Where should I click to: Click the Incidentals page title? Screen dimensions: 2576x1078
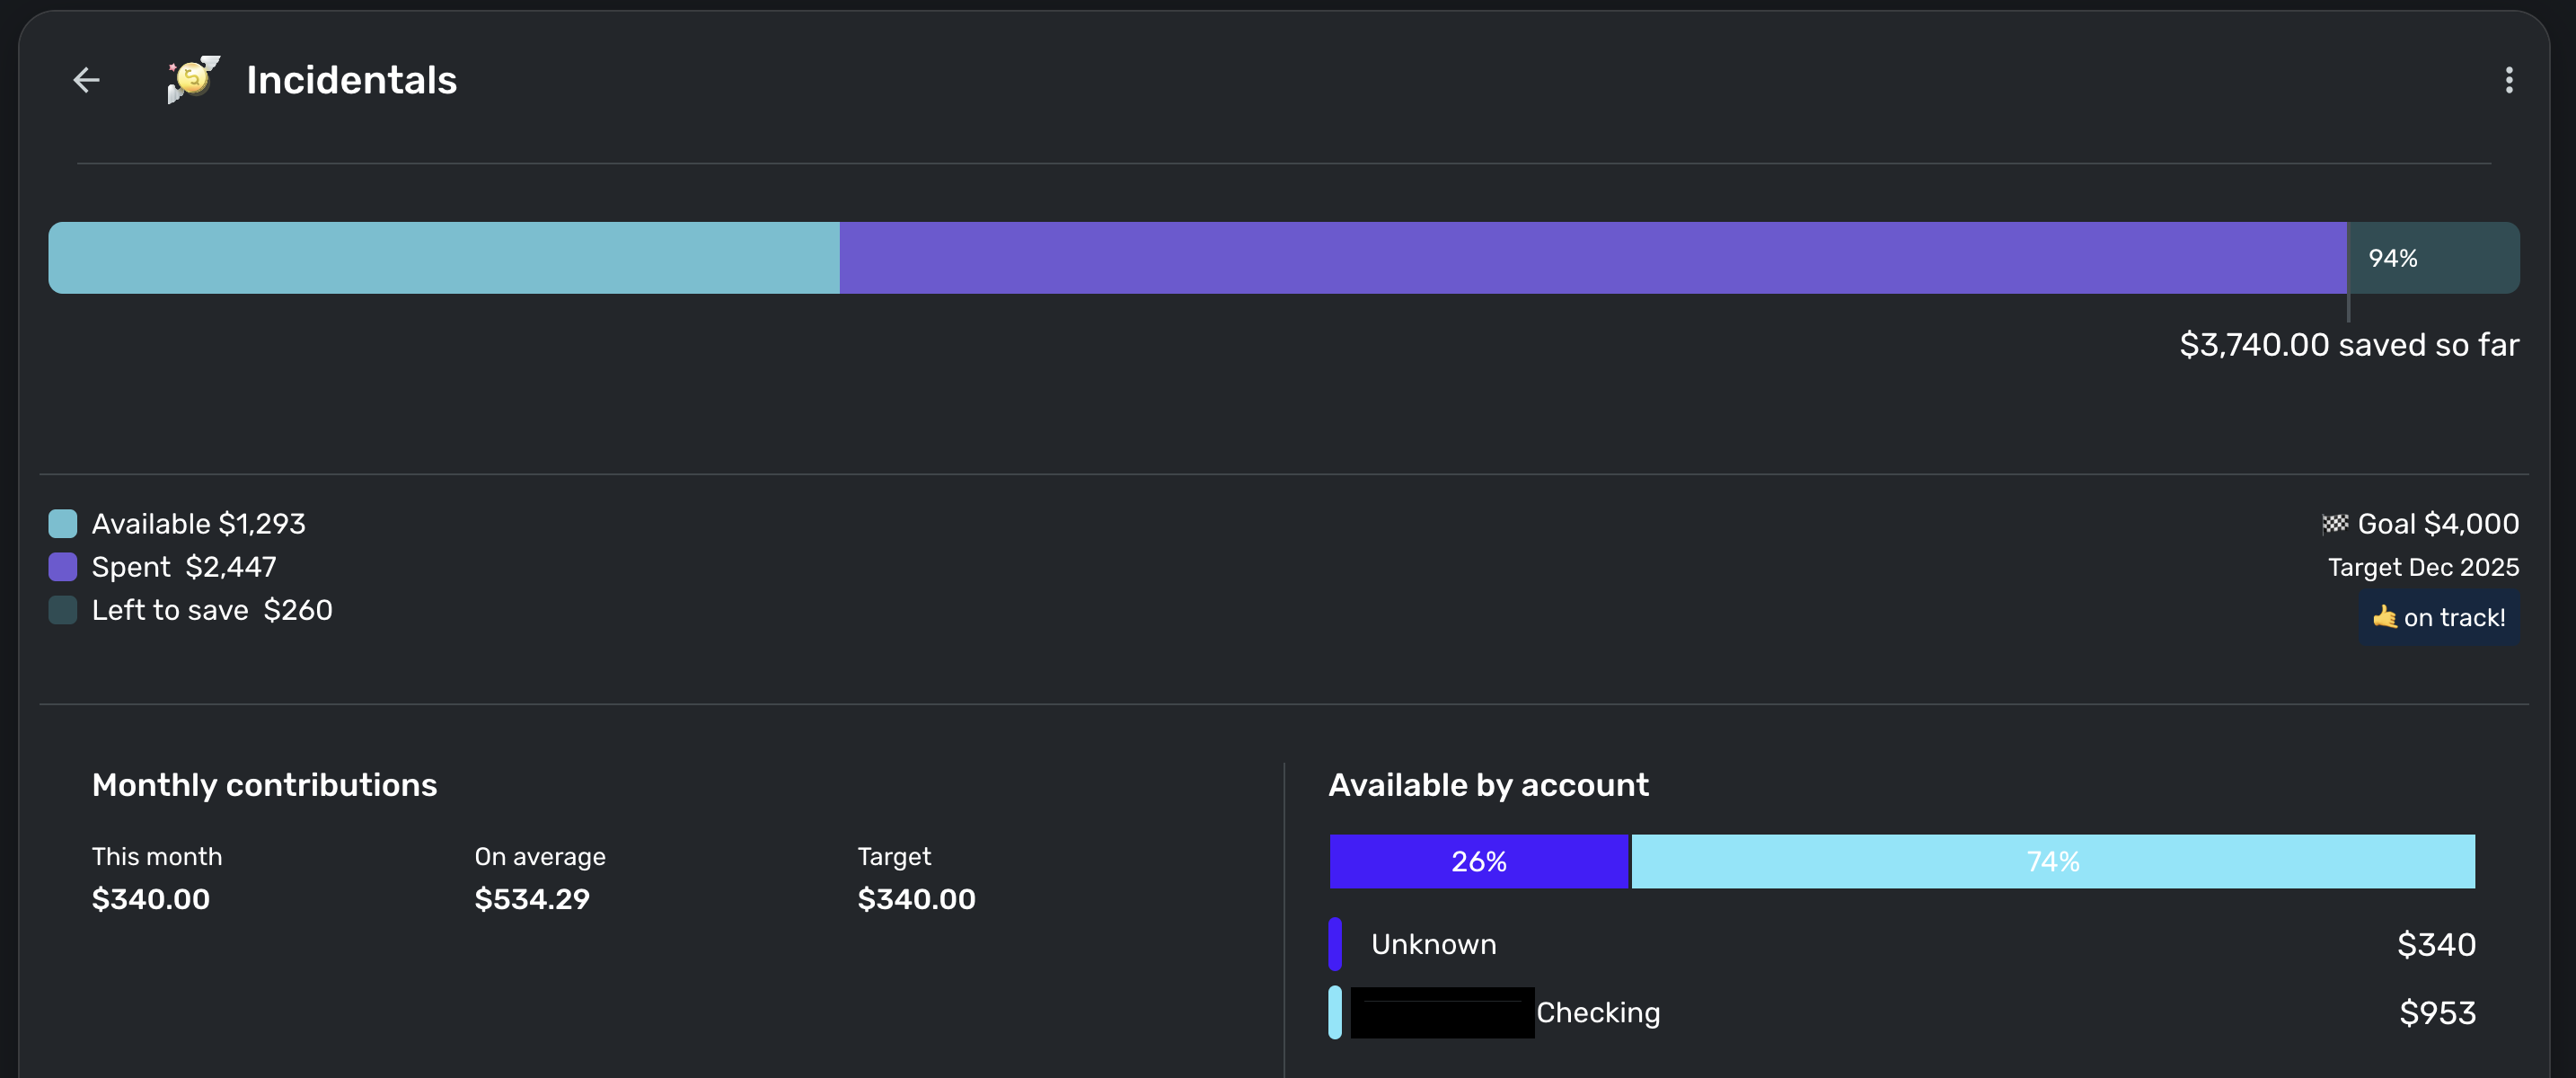(x=351, y=80)
